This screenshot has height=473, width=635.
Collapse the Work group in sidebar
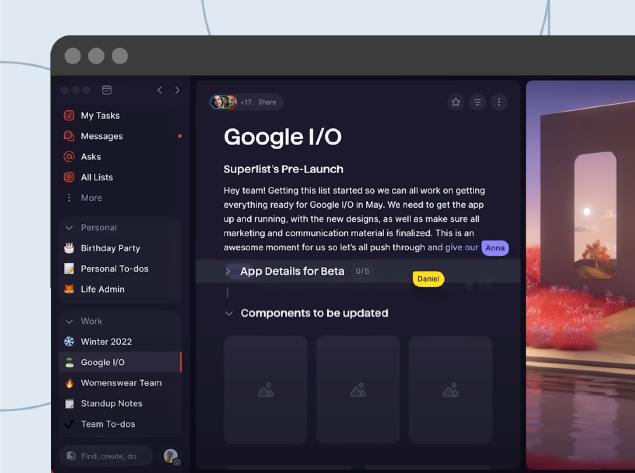69,321
